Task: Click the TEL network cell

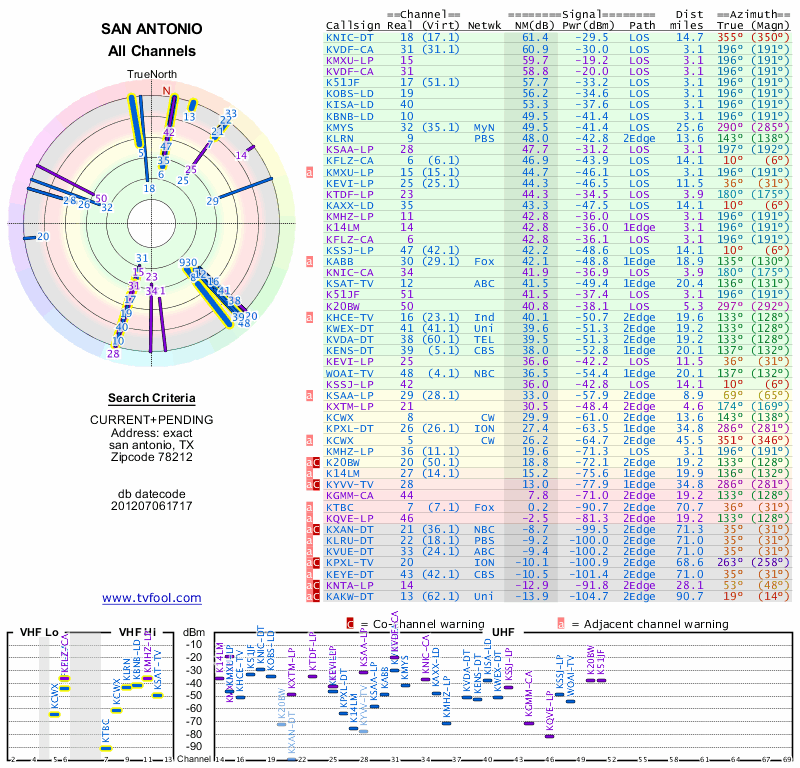Action: [484, 340]
